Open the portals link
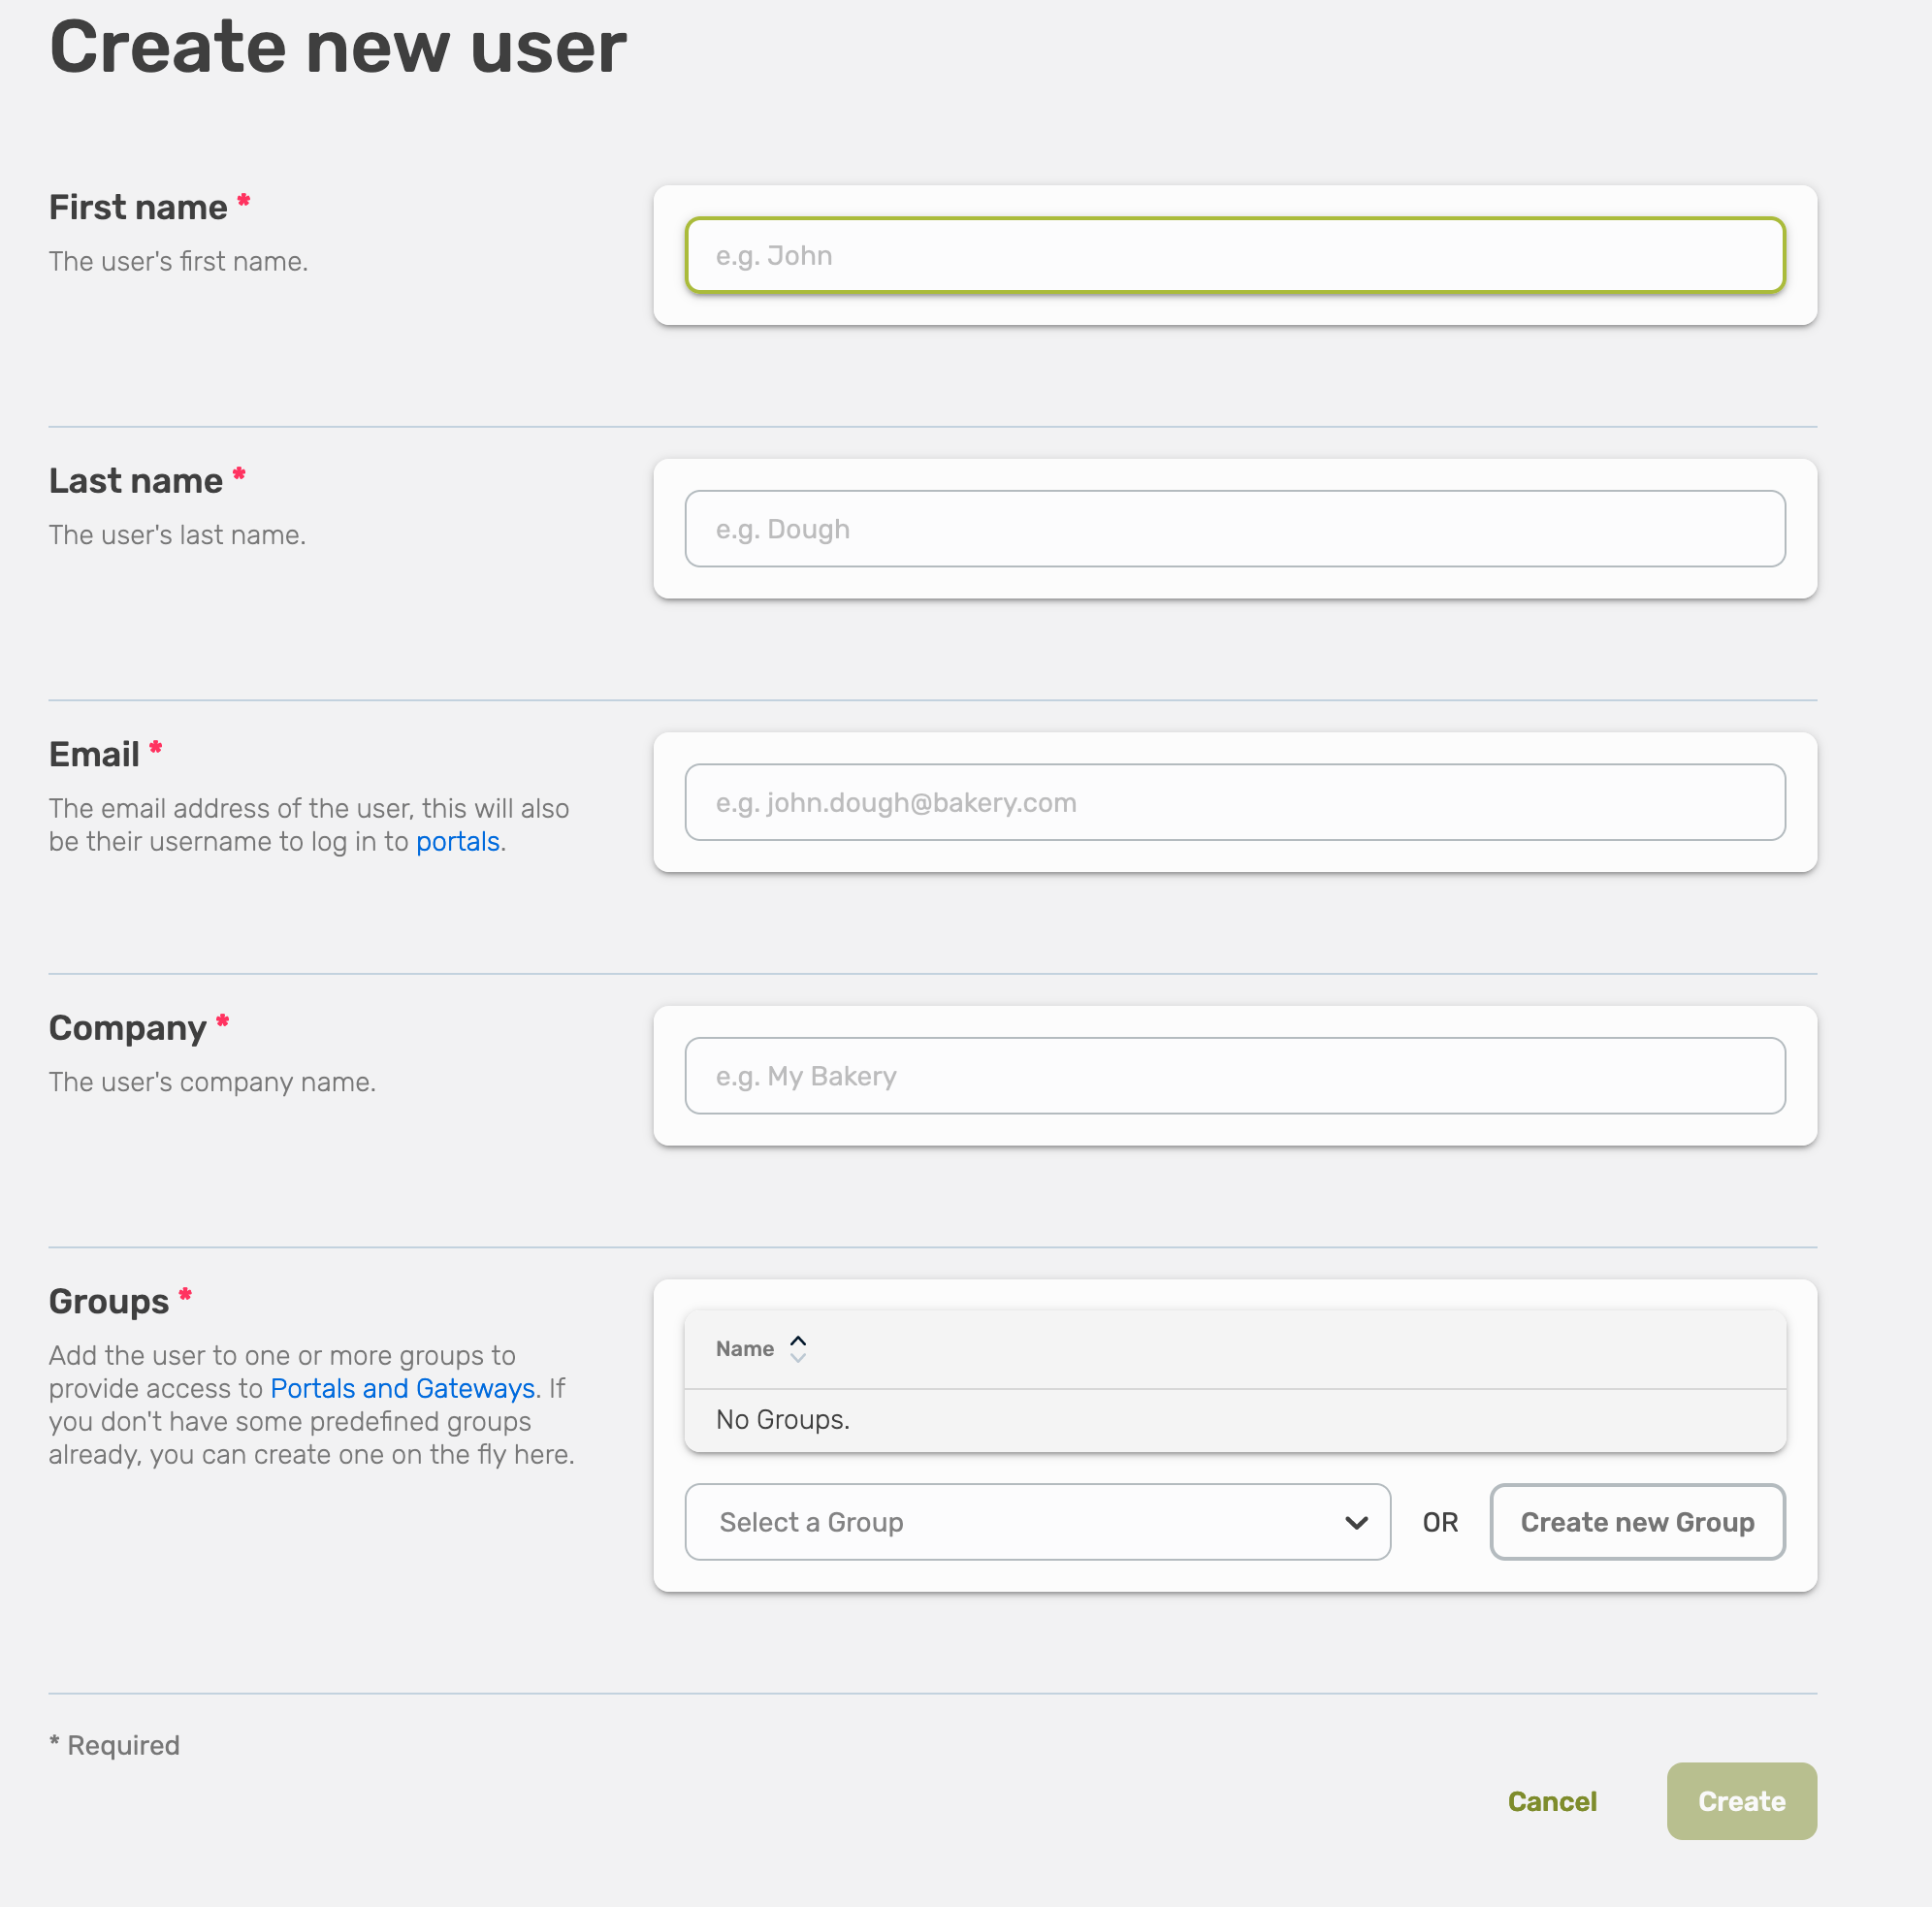This screenshot has height=1907, width=1932. click(x=456, y=841)
